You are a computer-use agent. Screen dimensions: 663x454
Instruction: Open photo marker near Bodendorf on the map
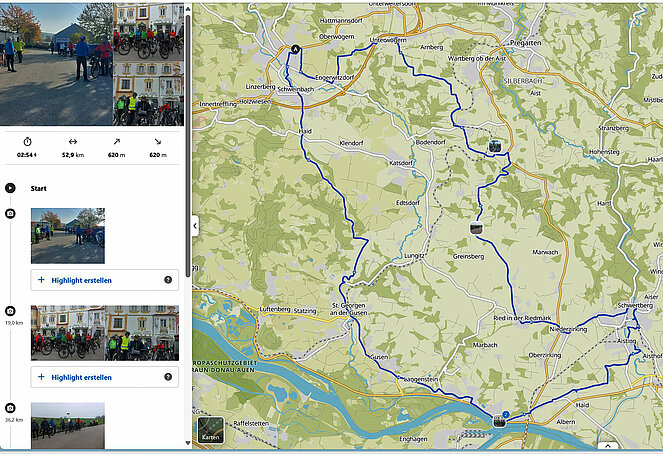coord(494,146)
